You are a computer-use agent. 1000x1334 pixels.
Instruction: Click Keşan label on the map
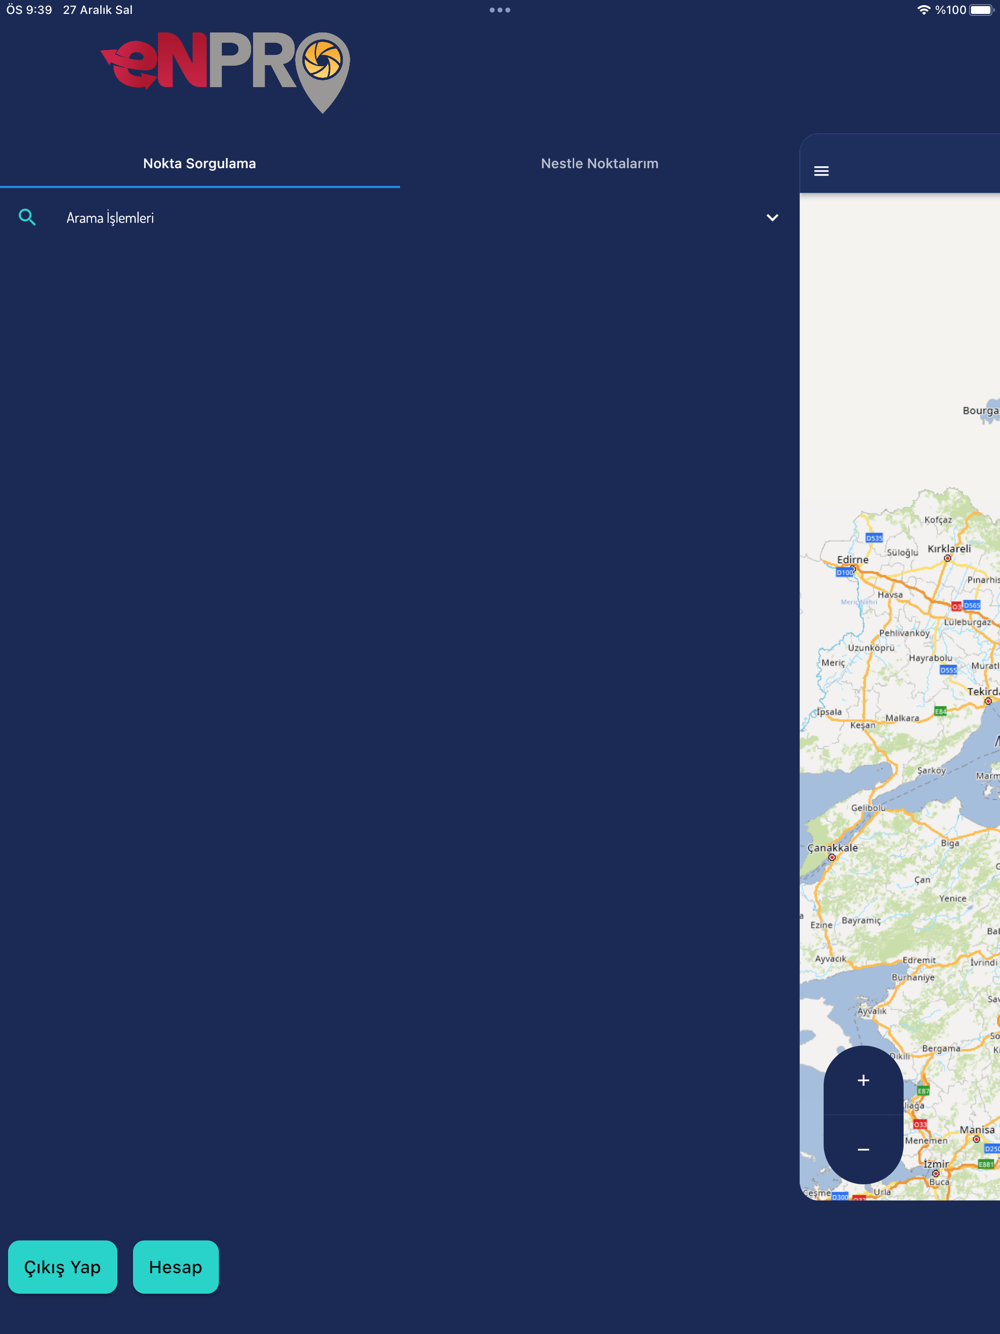point(862,725)
